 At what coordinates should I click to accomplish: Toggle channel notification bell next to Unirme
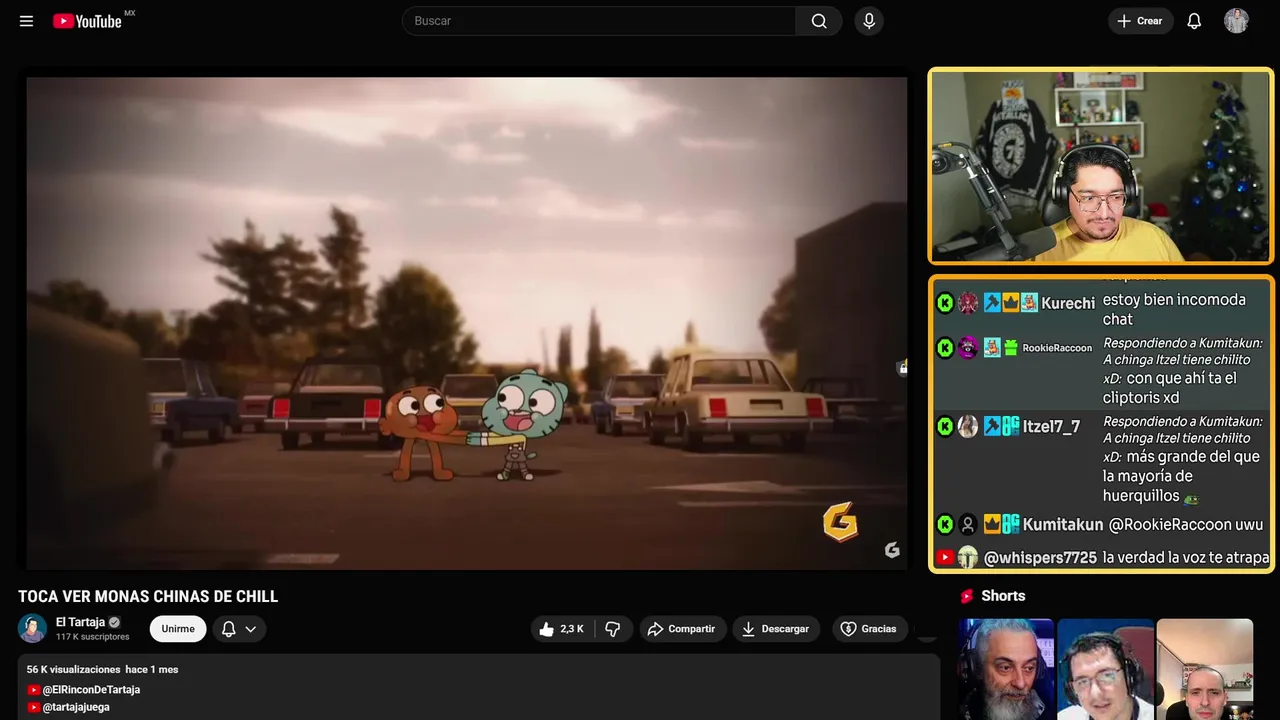pos(228,629)
